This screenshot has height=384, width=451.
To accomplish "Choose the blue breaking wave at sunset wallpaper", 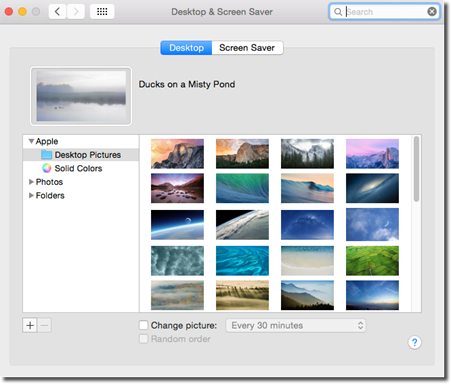I will pyautogui.click(x=307, y=188).
